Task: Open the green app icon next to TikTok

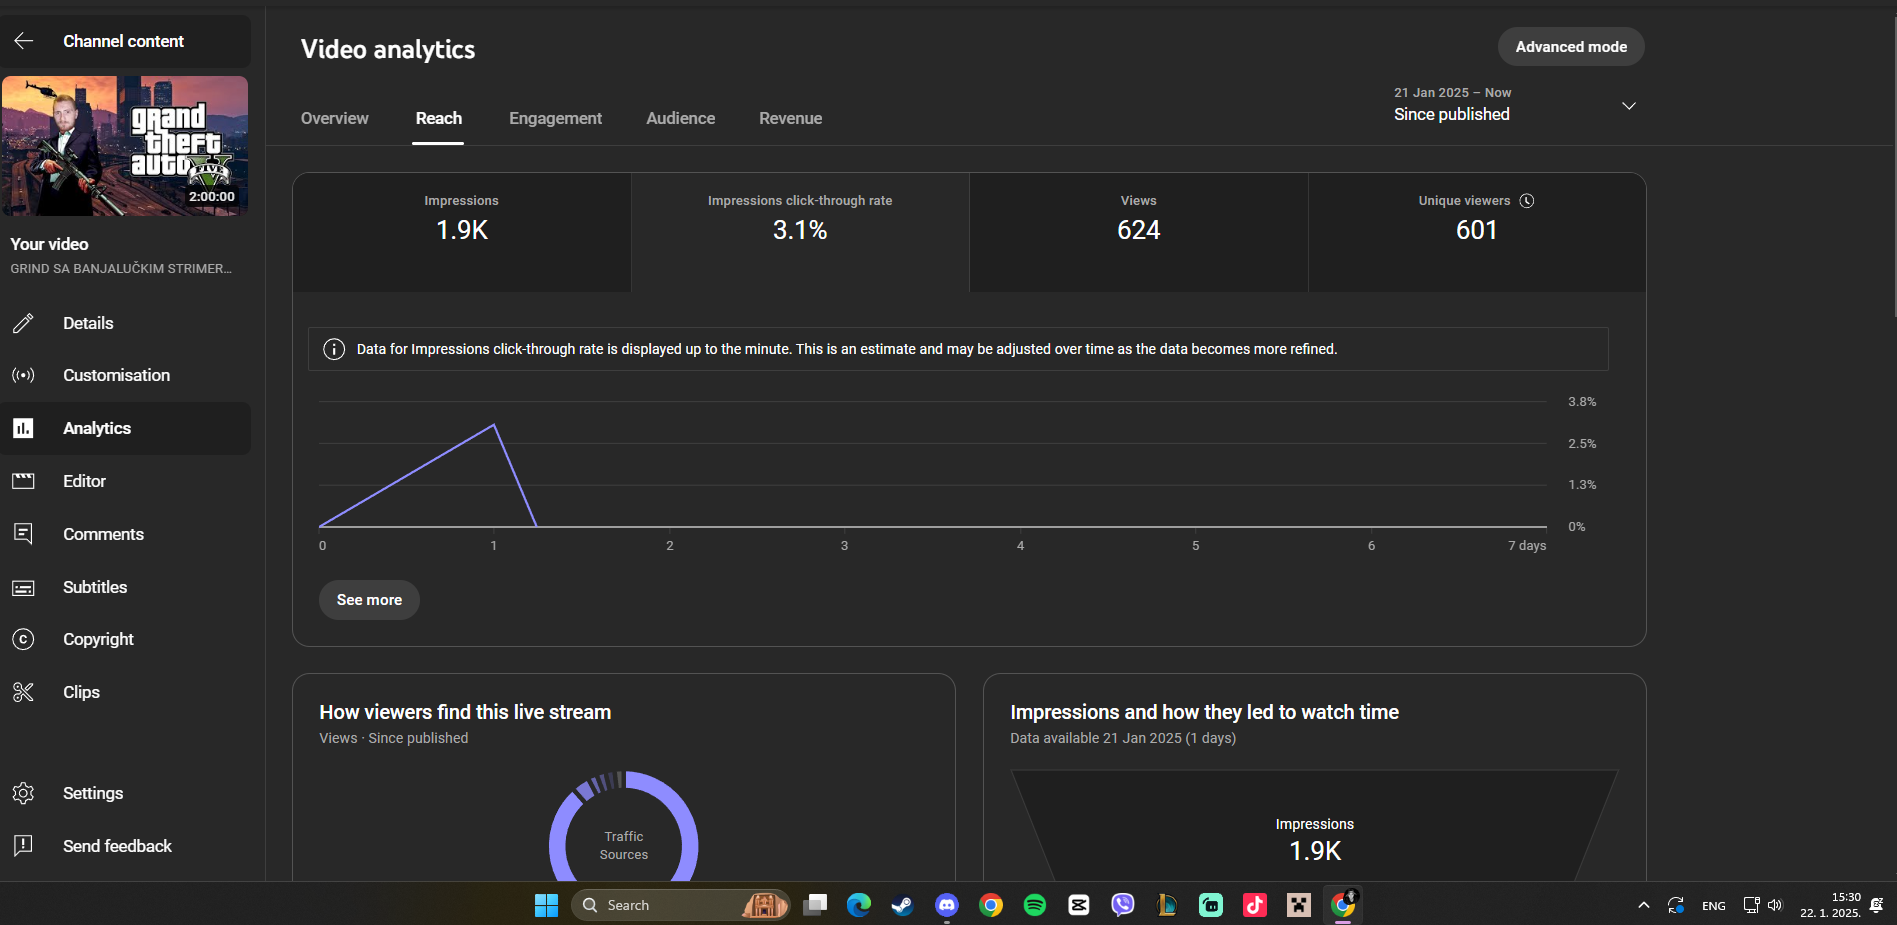Action: pyautogui.click(x=1211, y=905)
